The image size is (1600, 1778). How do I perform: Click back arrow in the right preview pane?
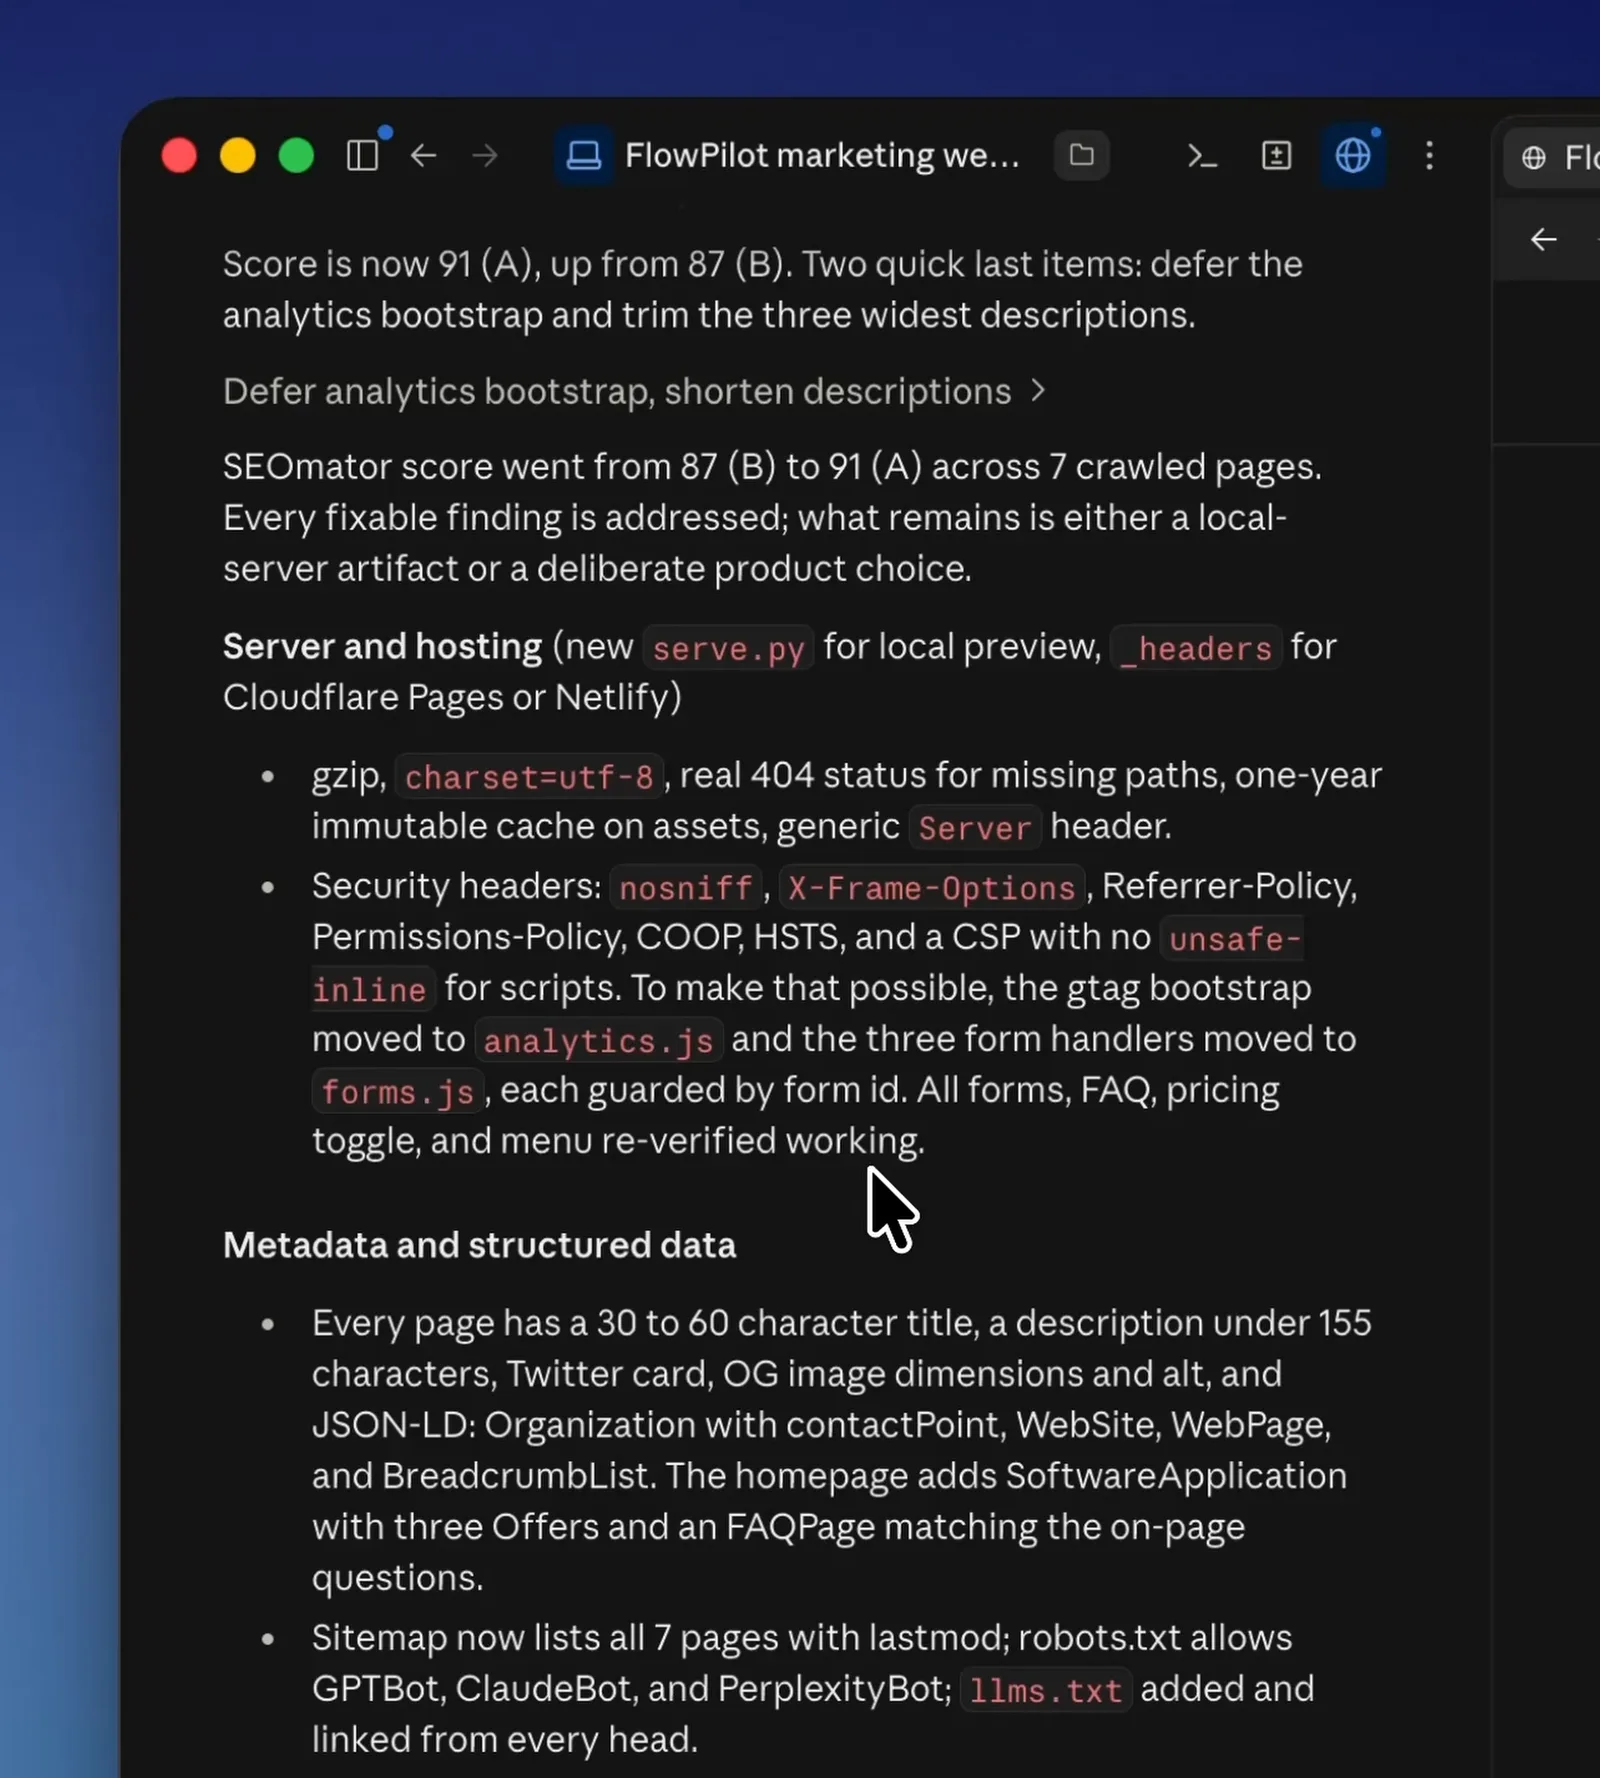pos(1543,239)
